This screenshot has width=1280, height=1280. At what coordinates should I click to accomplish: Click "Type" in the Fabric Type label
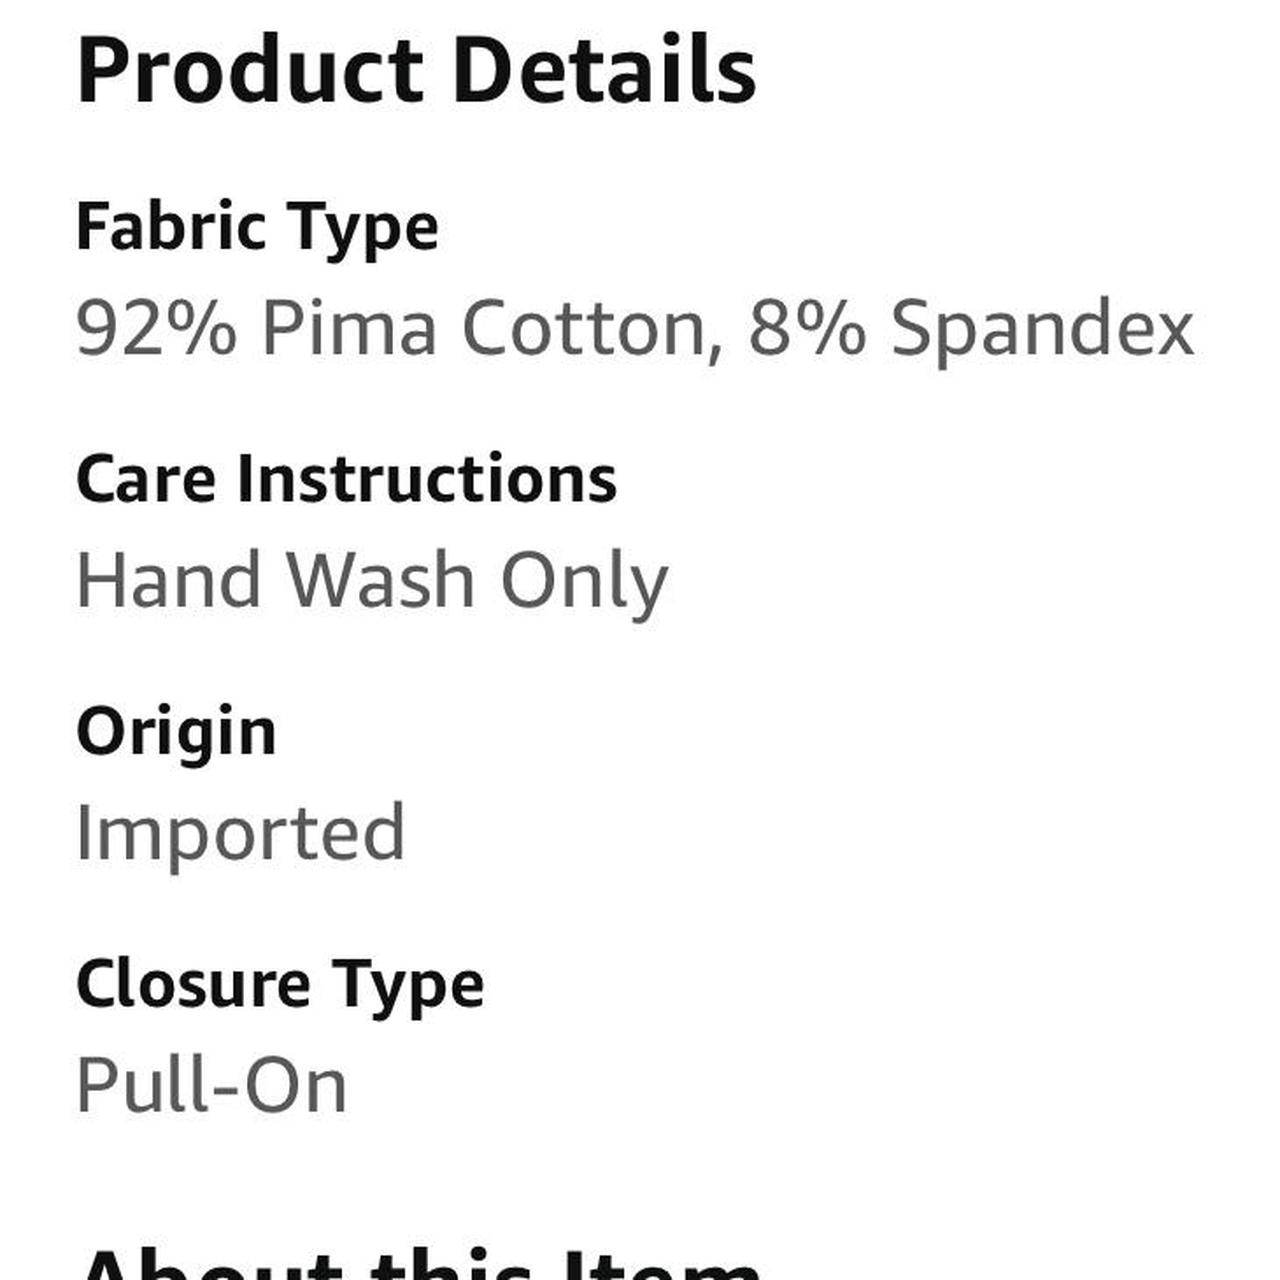[364, 228]
